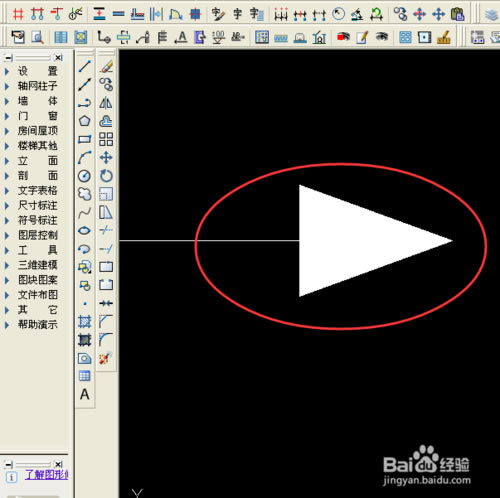Viewport: 500px width, 498px height.
Task: Select the Polygon draw tool
Action: pos(85,121)
